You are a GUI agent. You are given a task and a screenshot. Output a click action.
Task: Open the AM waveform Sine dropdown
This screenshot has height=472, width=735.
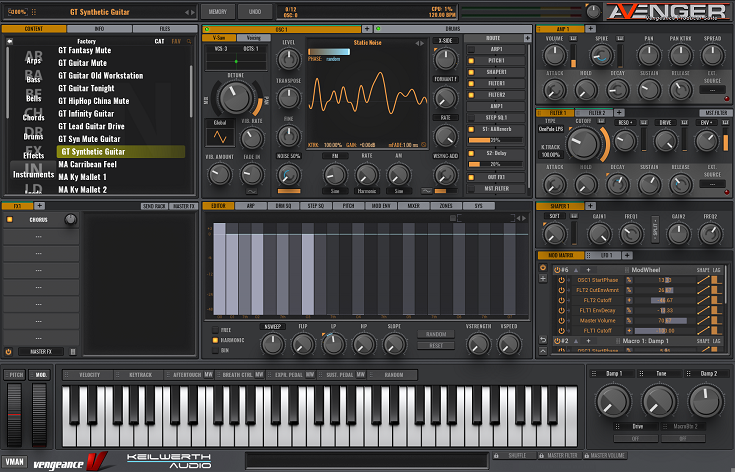pos(398,191)
